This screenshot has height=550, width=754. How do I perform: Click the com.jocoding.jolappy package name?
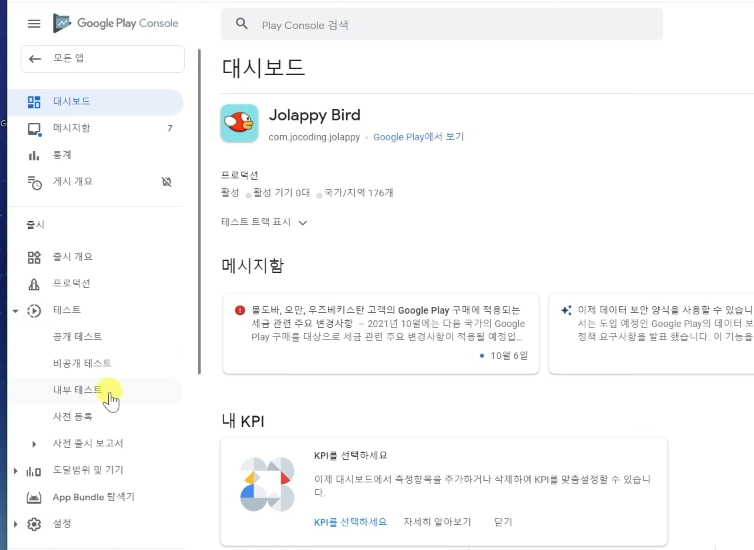click(x=314, y=137)
